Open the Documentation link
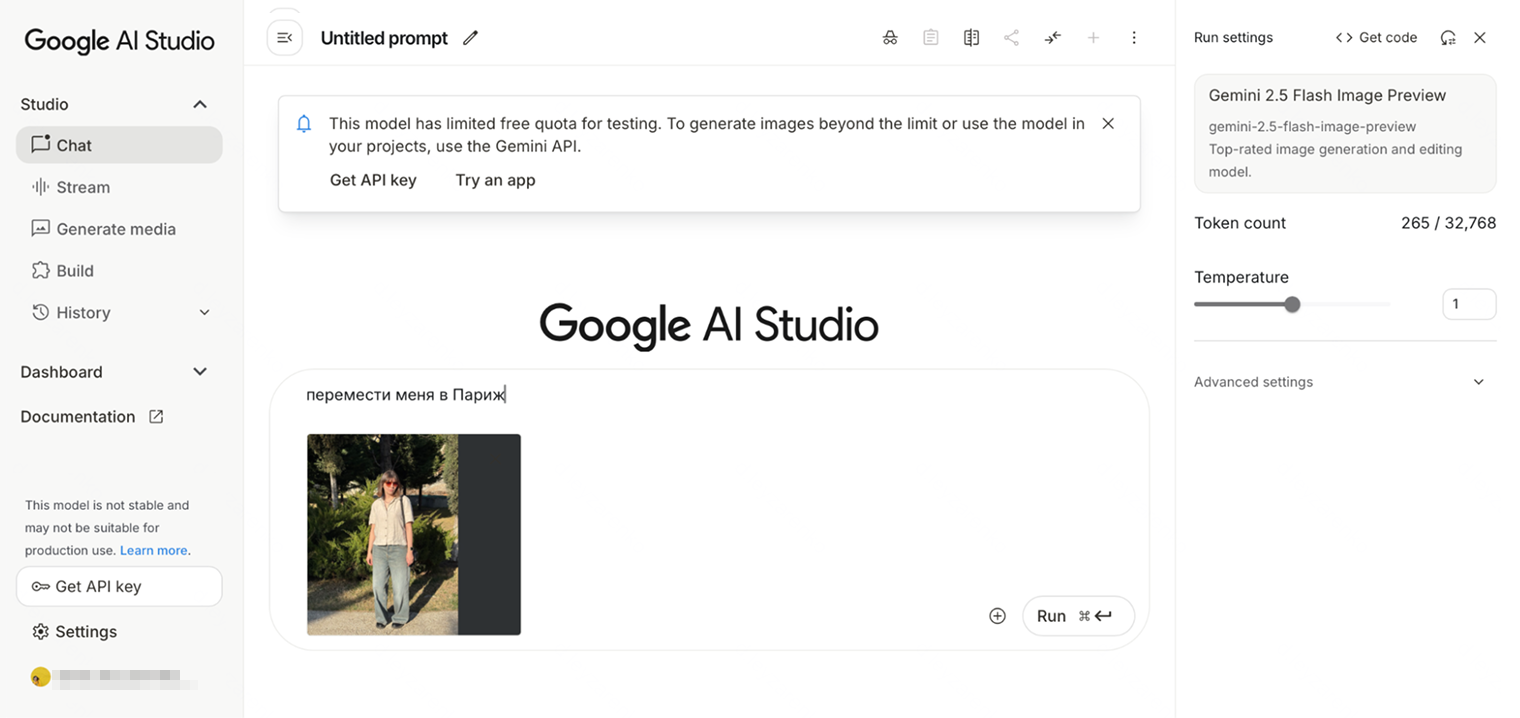1520x718 pixels. 78,417
